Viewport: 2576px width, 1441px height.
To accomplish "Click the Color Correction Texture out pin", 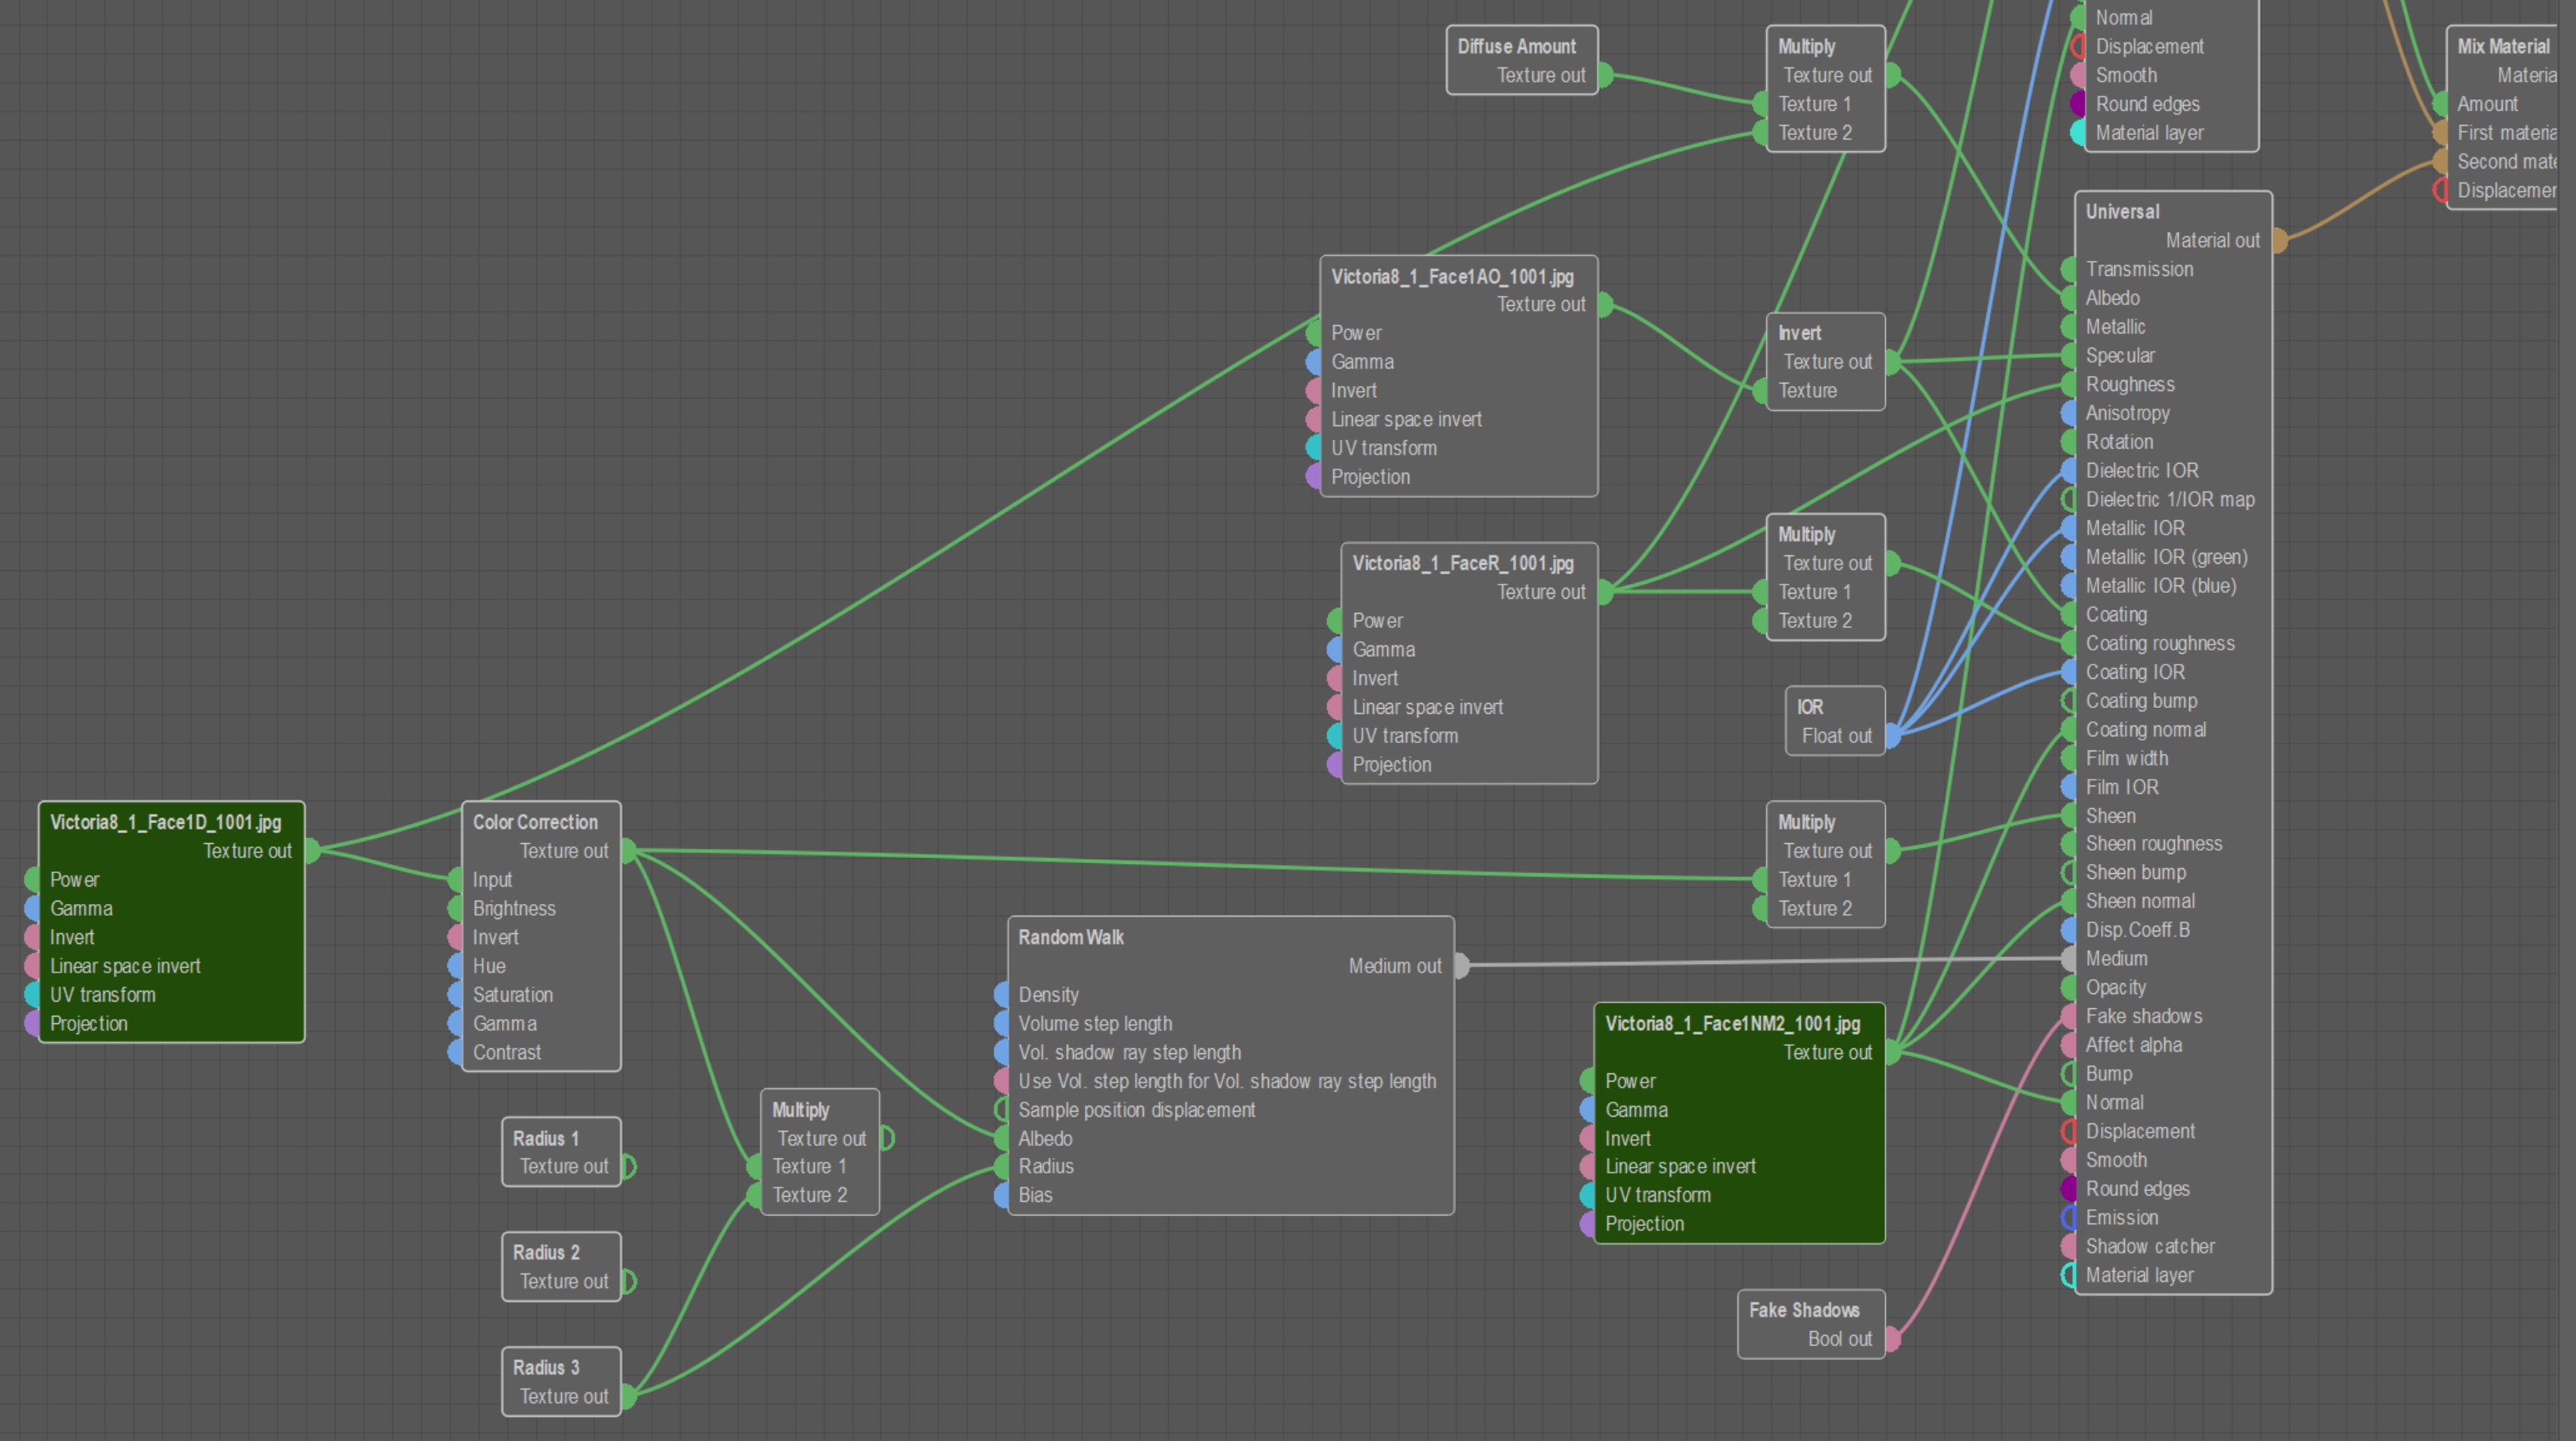I will (628, 851).
